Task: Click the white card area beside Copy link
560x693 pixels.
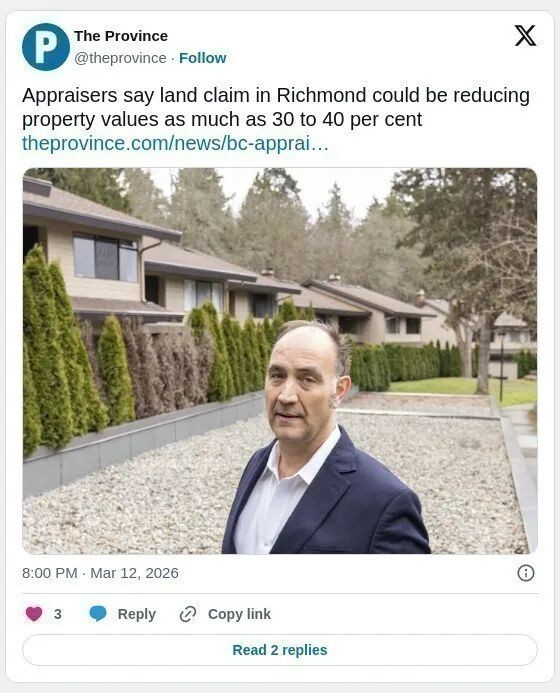Action: pos(398,614)
